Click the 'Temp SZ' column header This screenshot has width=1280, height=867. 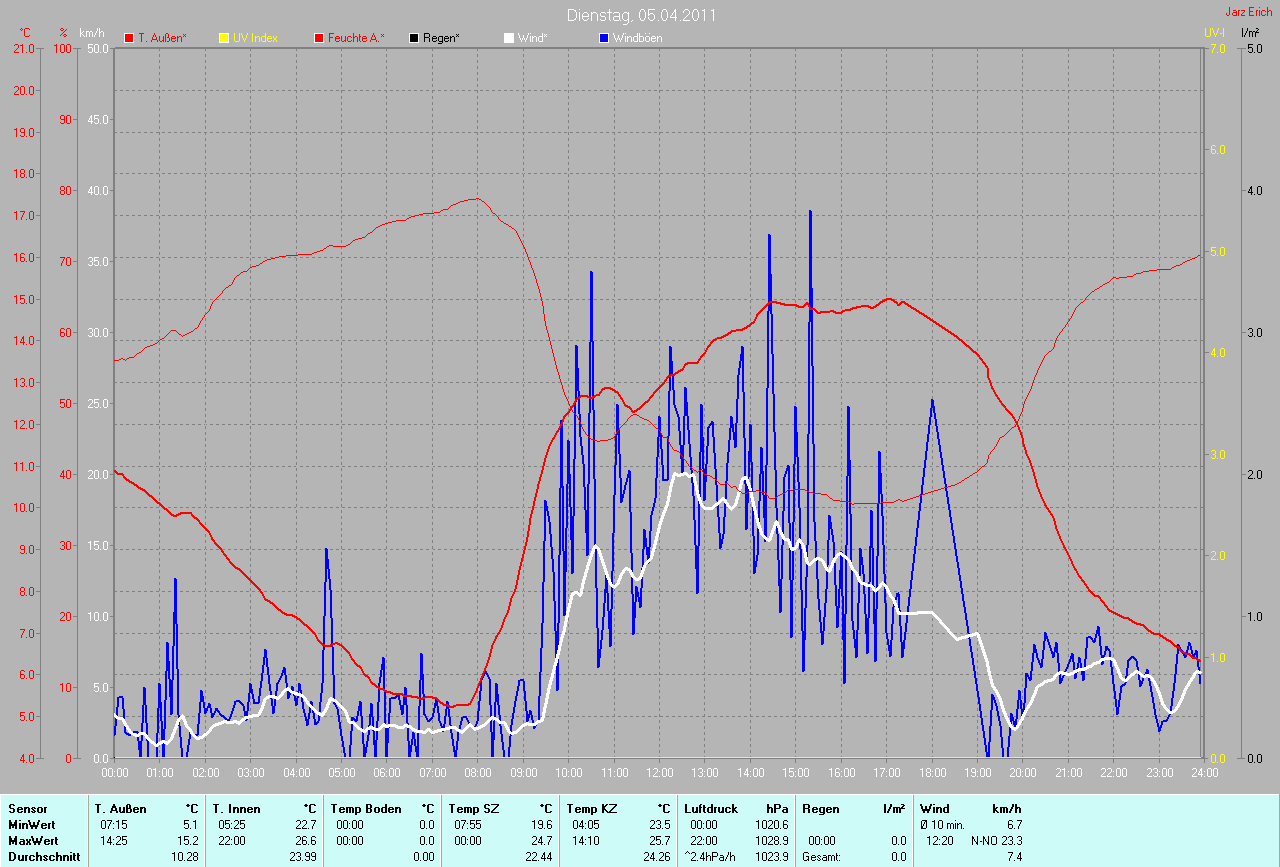point(473,808)
